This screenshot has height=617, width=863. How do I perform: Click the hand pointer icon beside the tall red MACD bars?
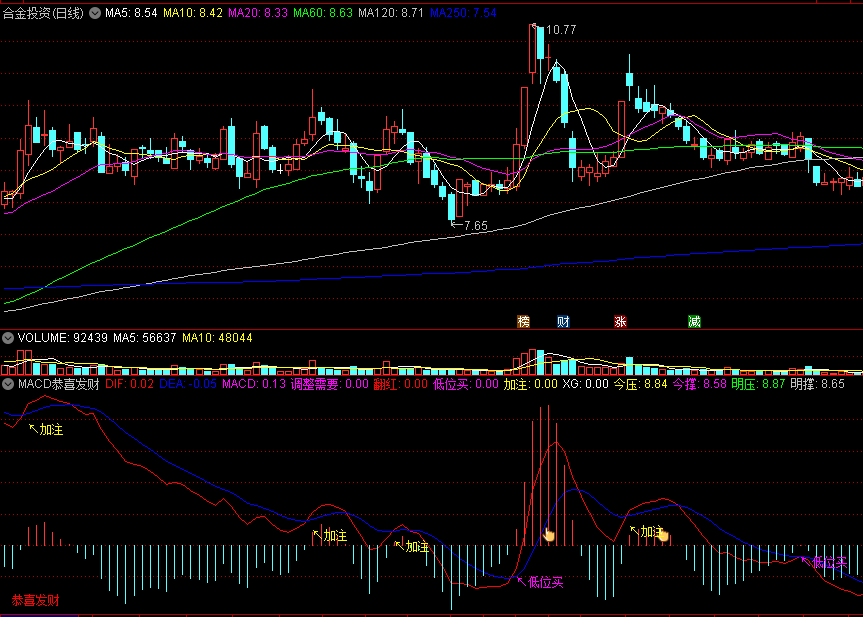coord(549,534)
